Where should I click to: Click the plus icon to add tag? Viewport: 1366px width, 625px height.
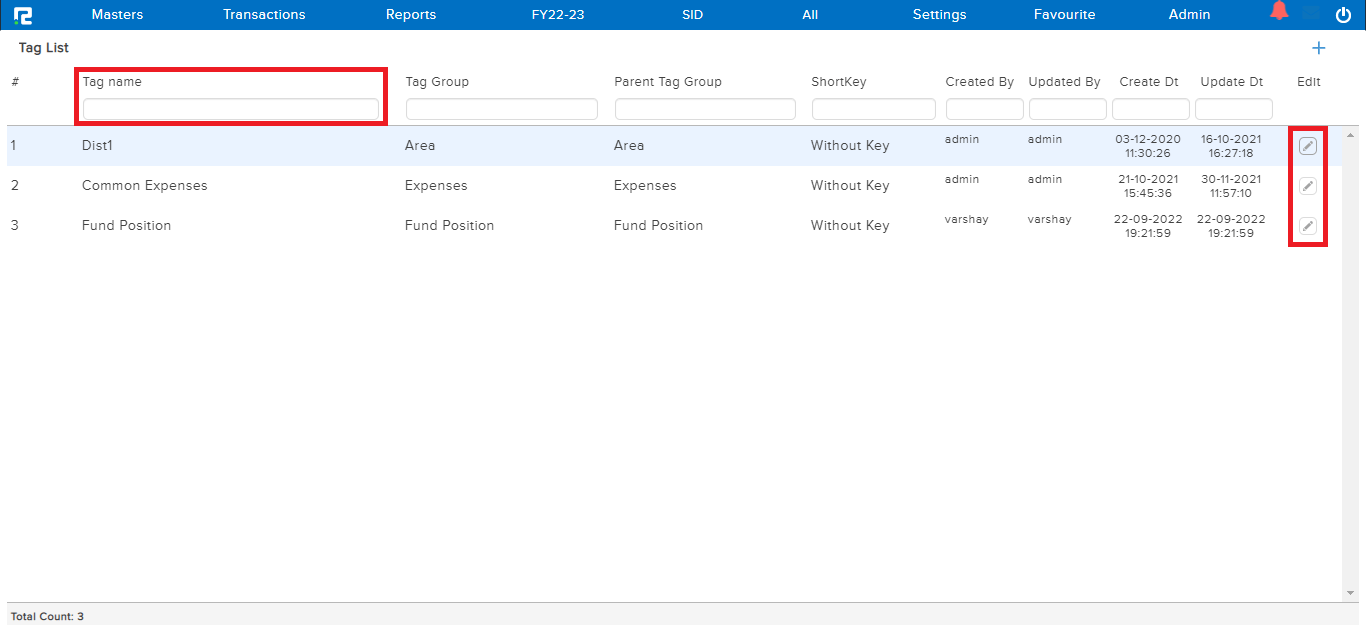point(1318,48)
